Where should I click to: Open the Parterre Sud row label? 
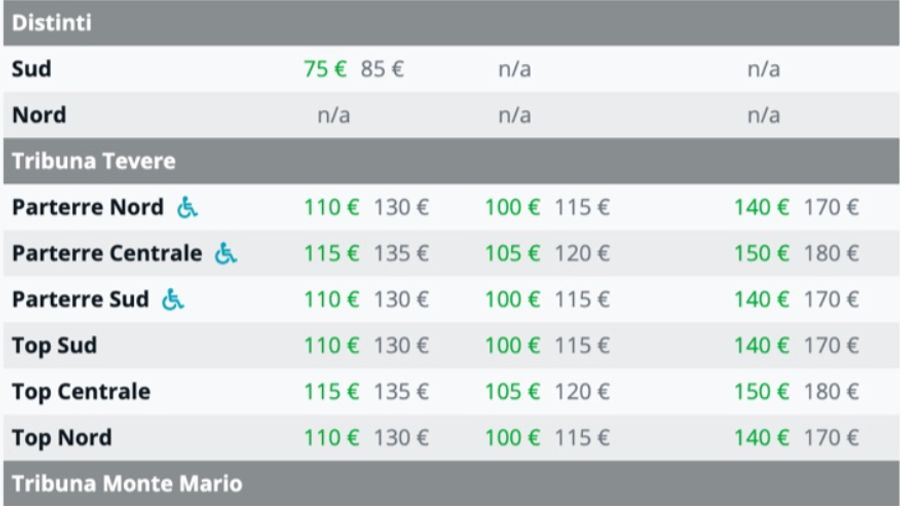pyautogui.click(x=80, y=299)
